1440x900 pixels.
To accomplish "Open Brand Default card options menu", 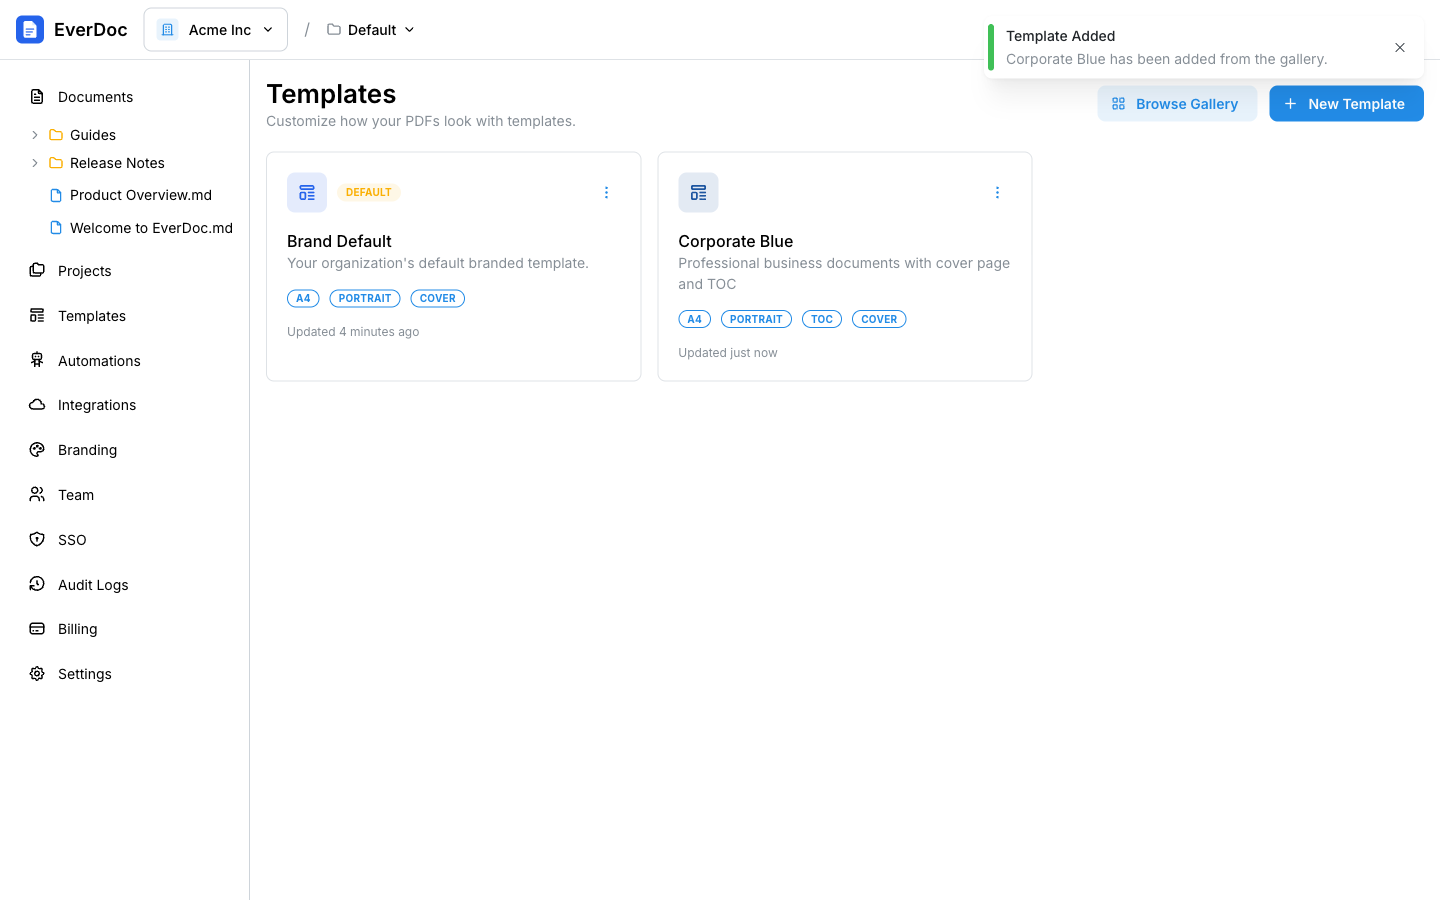I will 606,193.
